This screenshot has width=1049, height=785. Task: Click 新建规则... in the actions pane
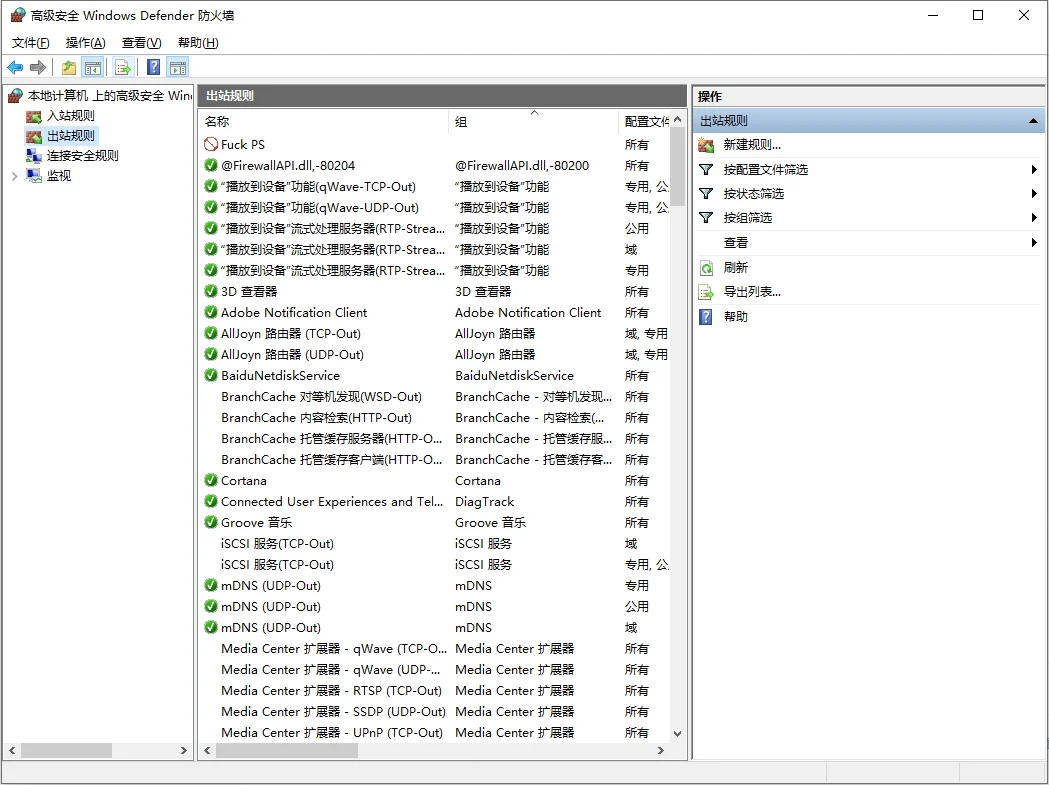(752, 145)
